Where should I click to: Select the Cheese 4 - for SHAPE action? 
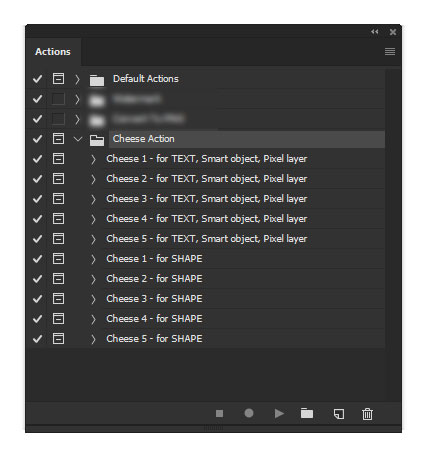click(x=154, y=319)
